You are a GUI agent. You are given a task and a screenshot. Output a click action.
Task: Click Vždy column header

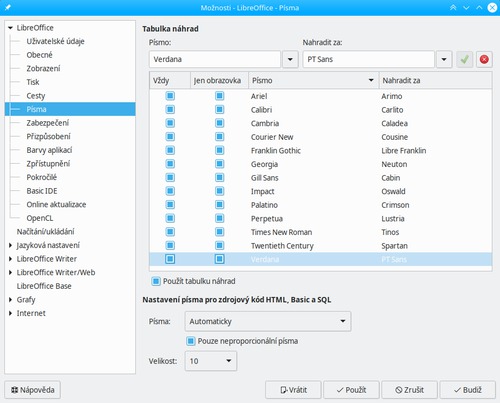point(170,80)
